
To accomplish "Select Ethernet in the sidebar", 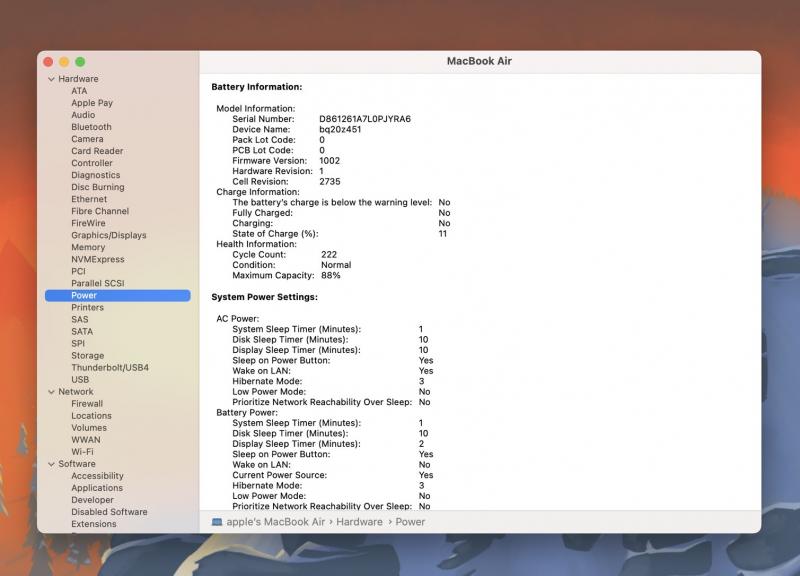I will click(89, 199).
